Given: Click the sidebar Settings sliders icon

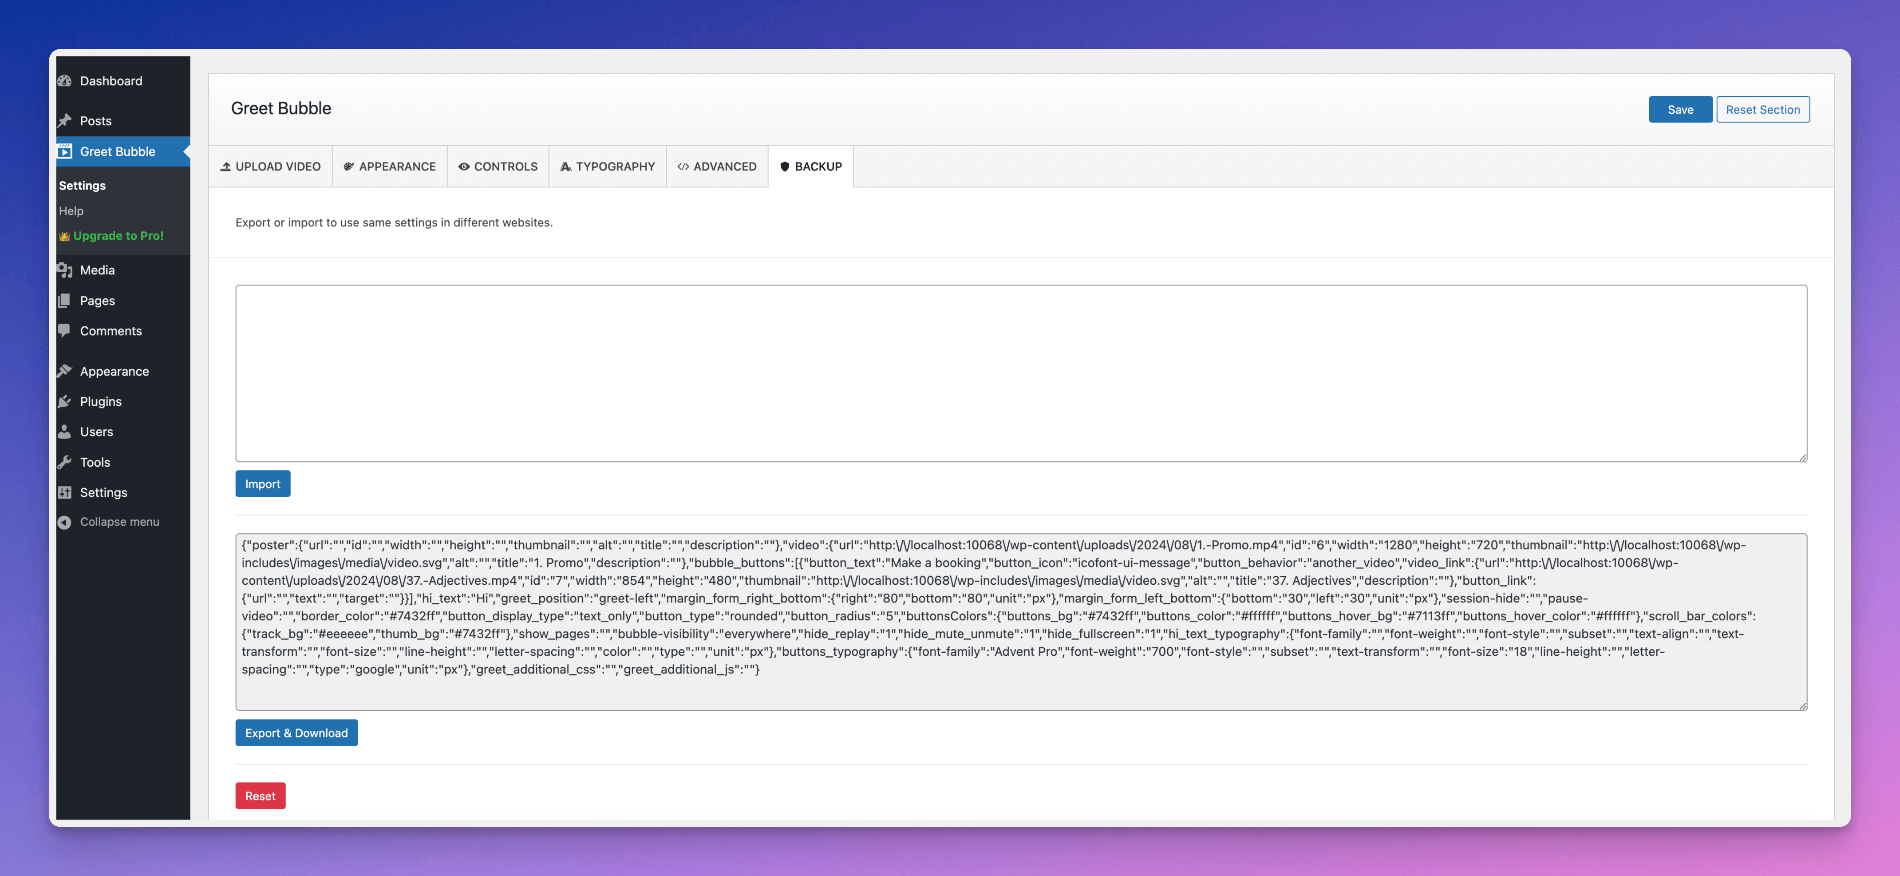Looking at the screenshot, I should pos(64,493).
